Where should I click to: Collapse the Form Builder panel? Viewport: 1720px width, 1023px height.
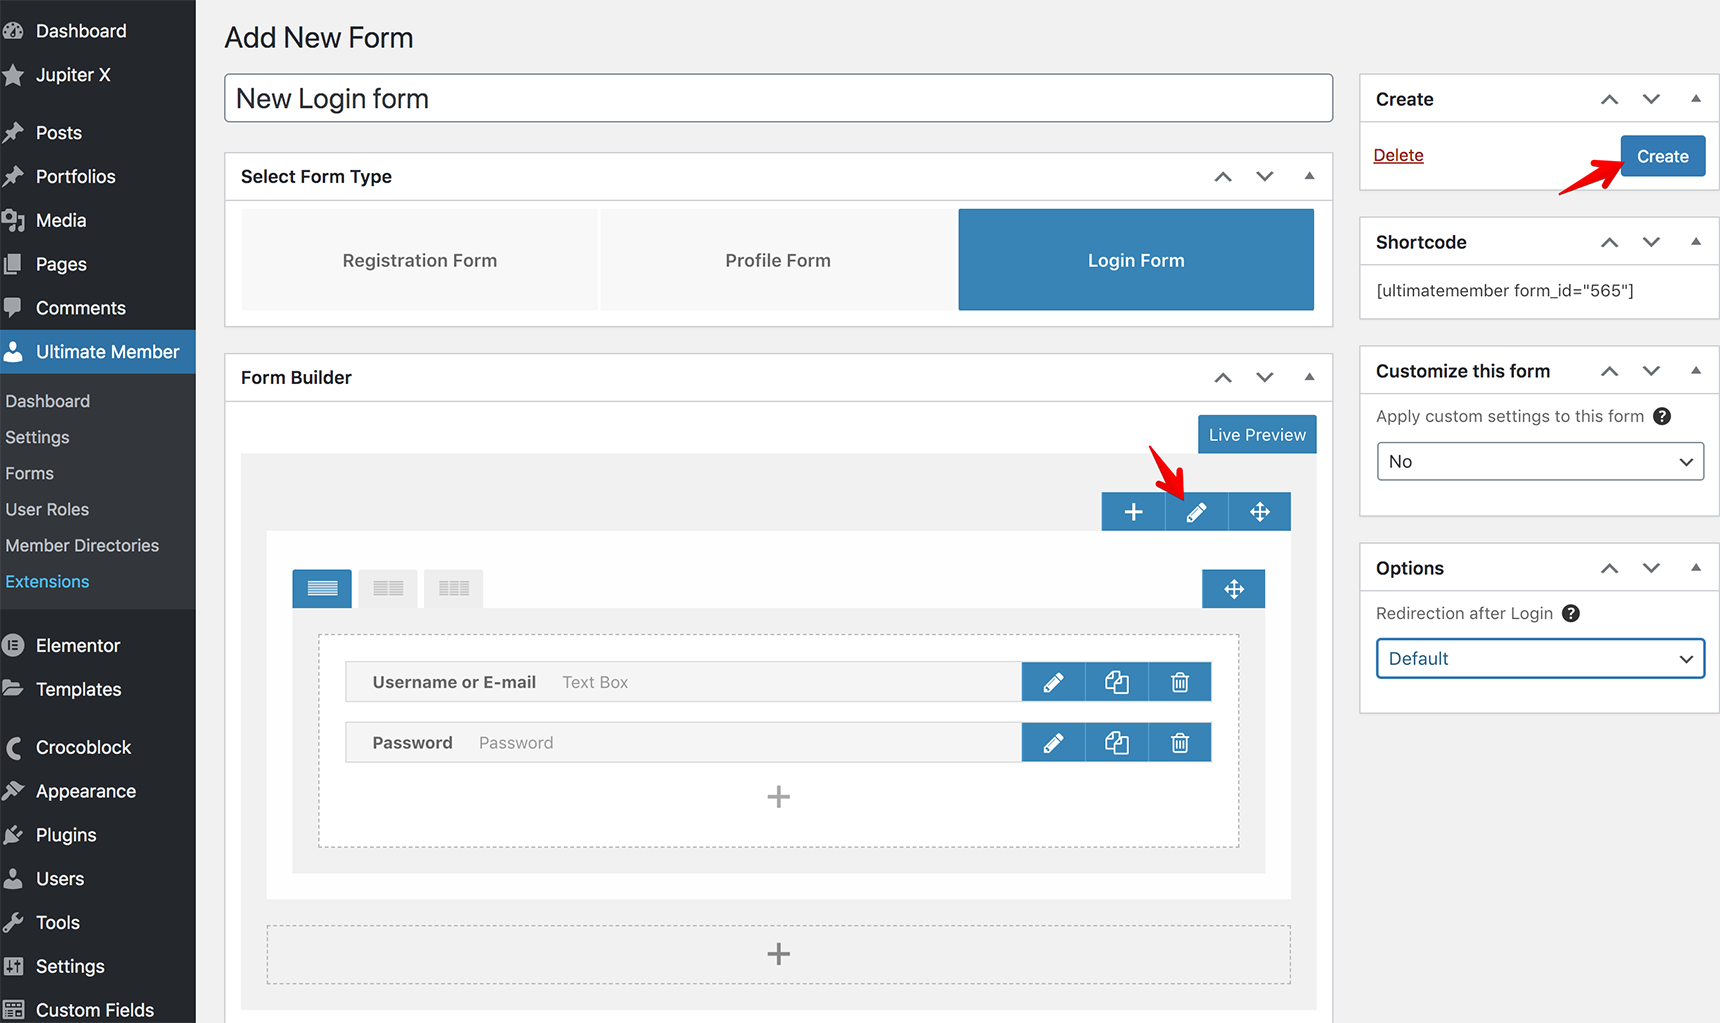[1309, 377]
